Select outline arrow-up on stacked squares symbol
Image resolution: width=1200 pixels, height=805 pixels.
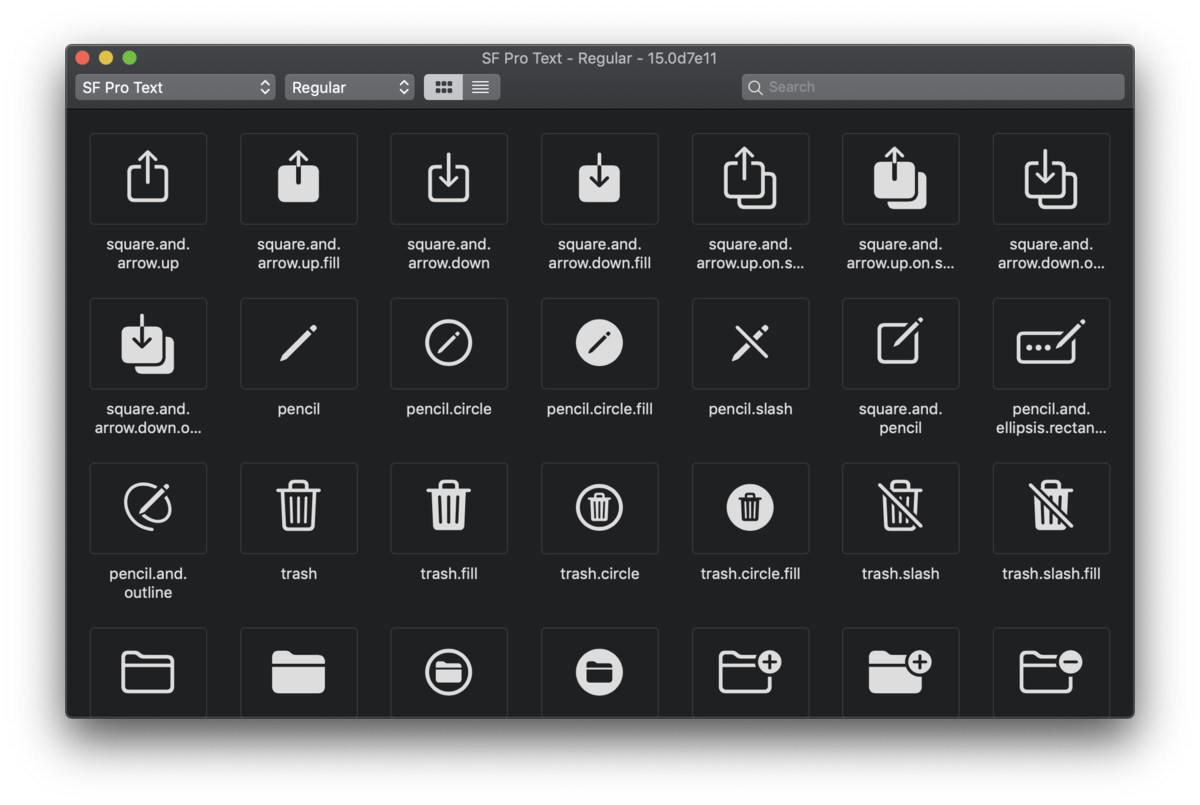[750, 178]
